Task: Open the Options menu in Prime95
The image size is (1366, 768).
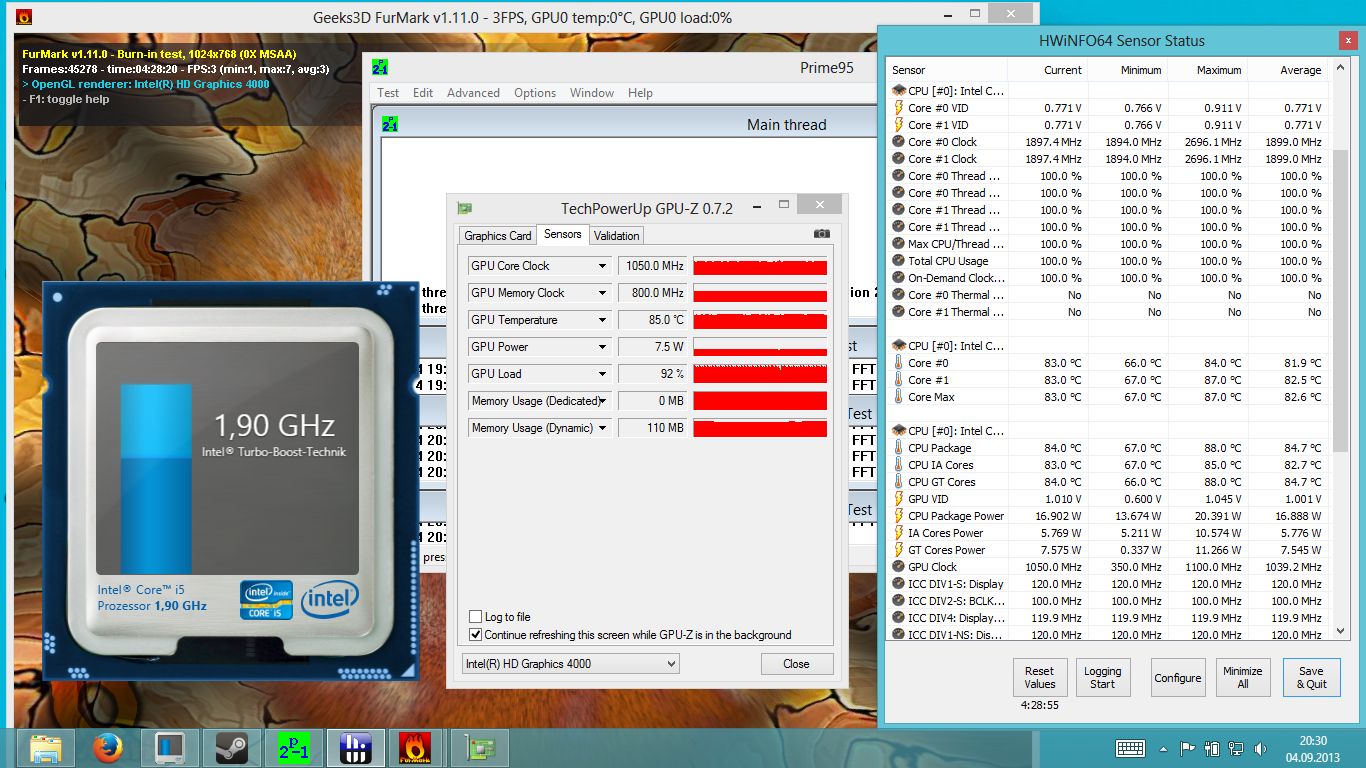Action: tap(535, 93)
